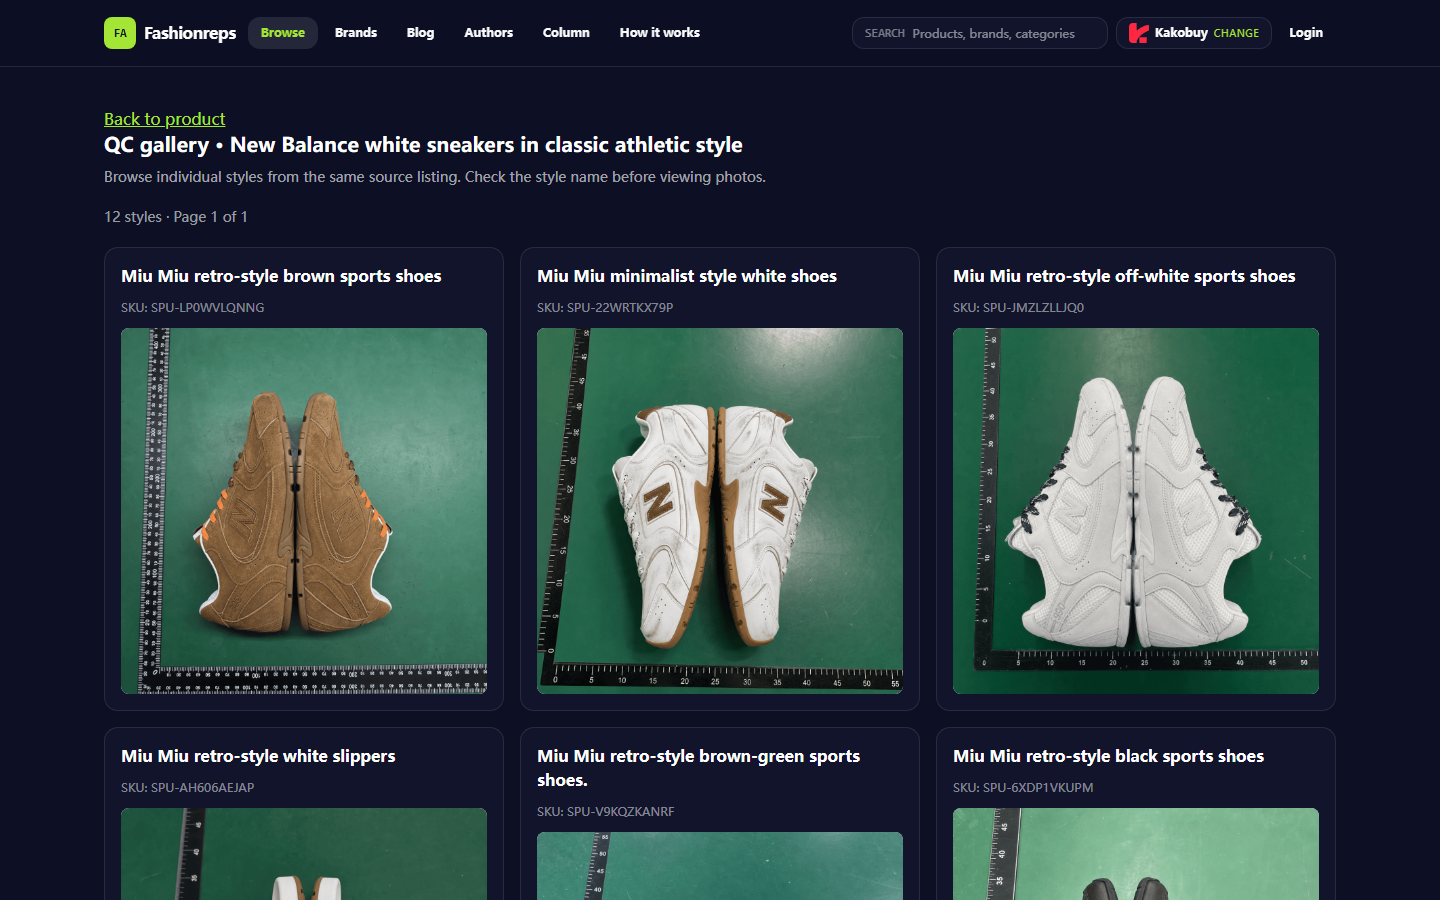This screenshot has height=900, width=1440.
Task: Select Miu Miu retro-style brown-green sports shoes title
Action: tap(698, 768)
